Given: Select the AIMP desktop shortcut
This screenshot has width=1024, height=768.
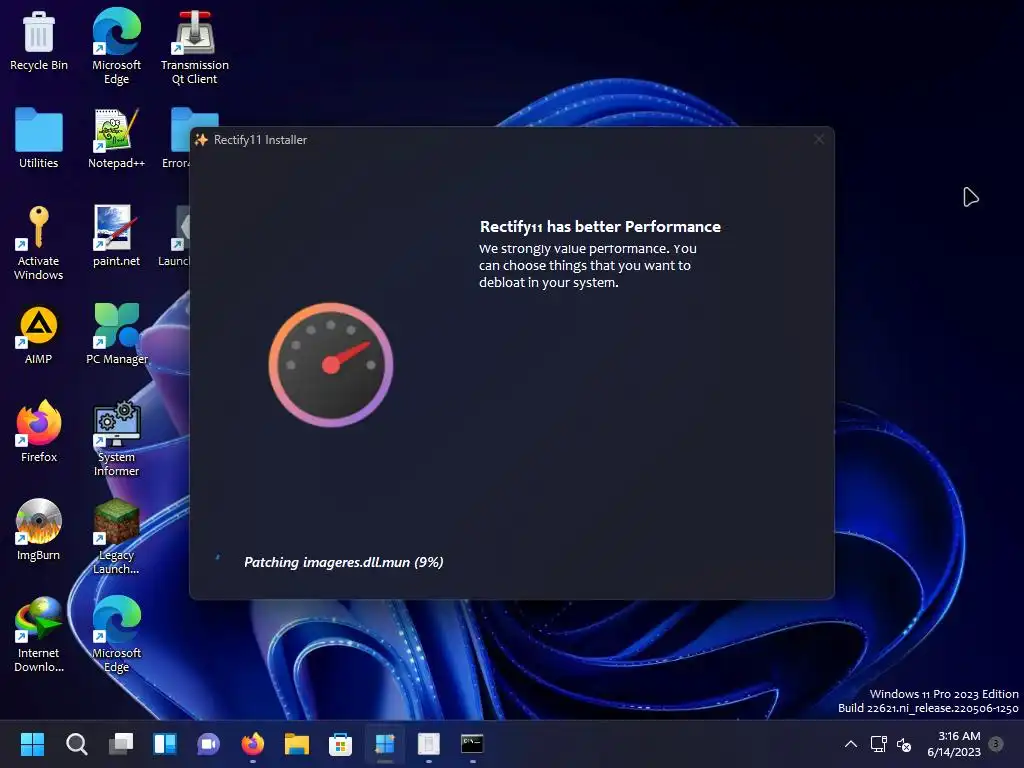Looking at the screenshot, I should 39,334.
